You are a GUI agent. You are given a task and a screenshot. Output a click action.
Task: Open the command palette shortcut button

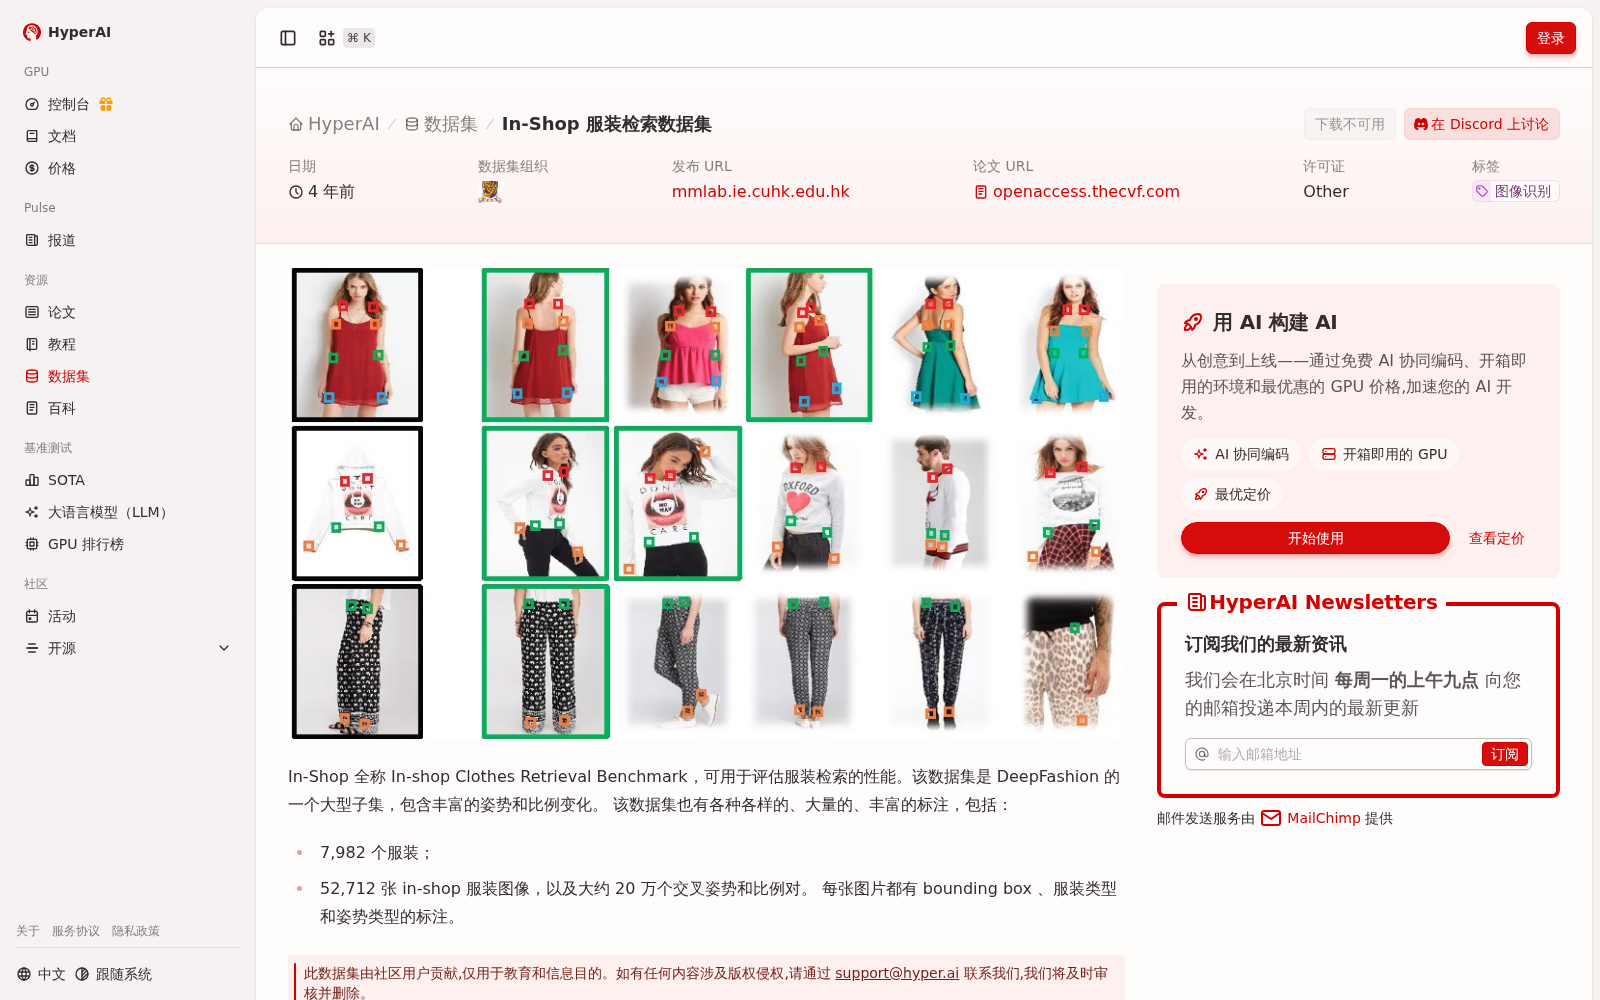(x=346, y=38)
